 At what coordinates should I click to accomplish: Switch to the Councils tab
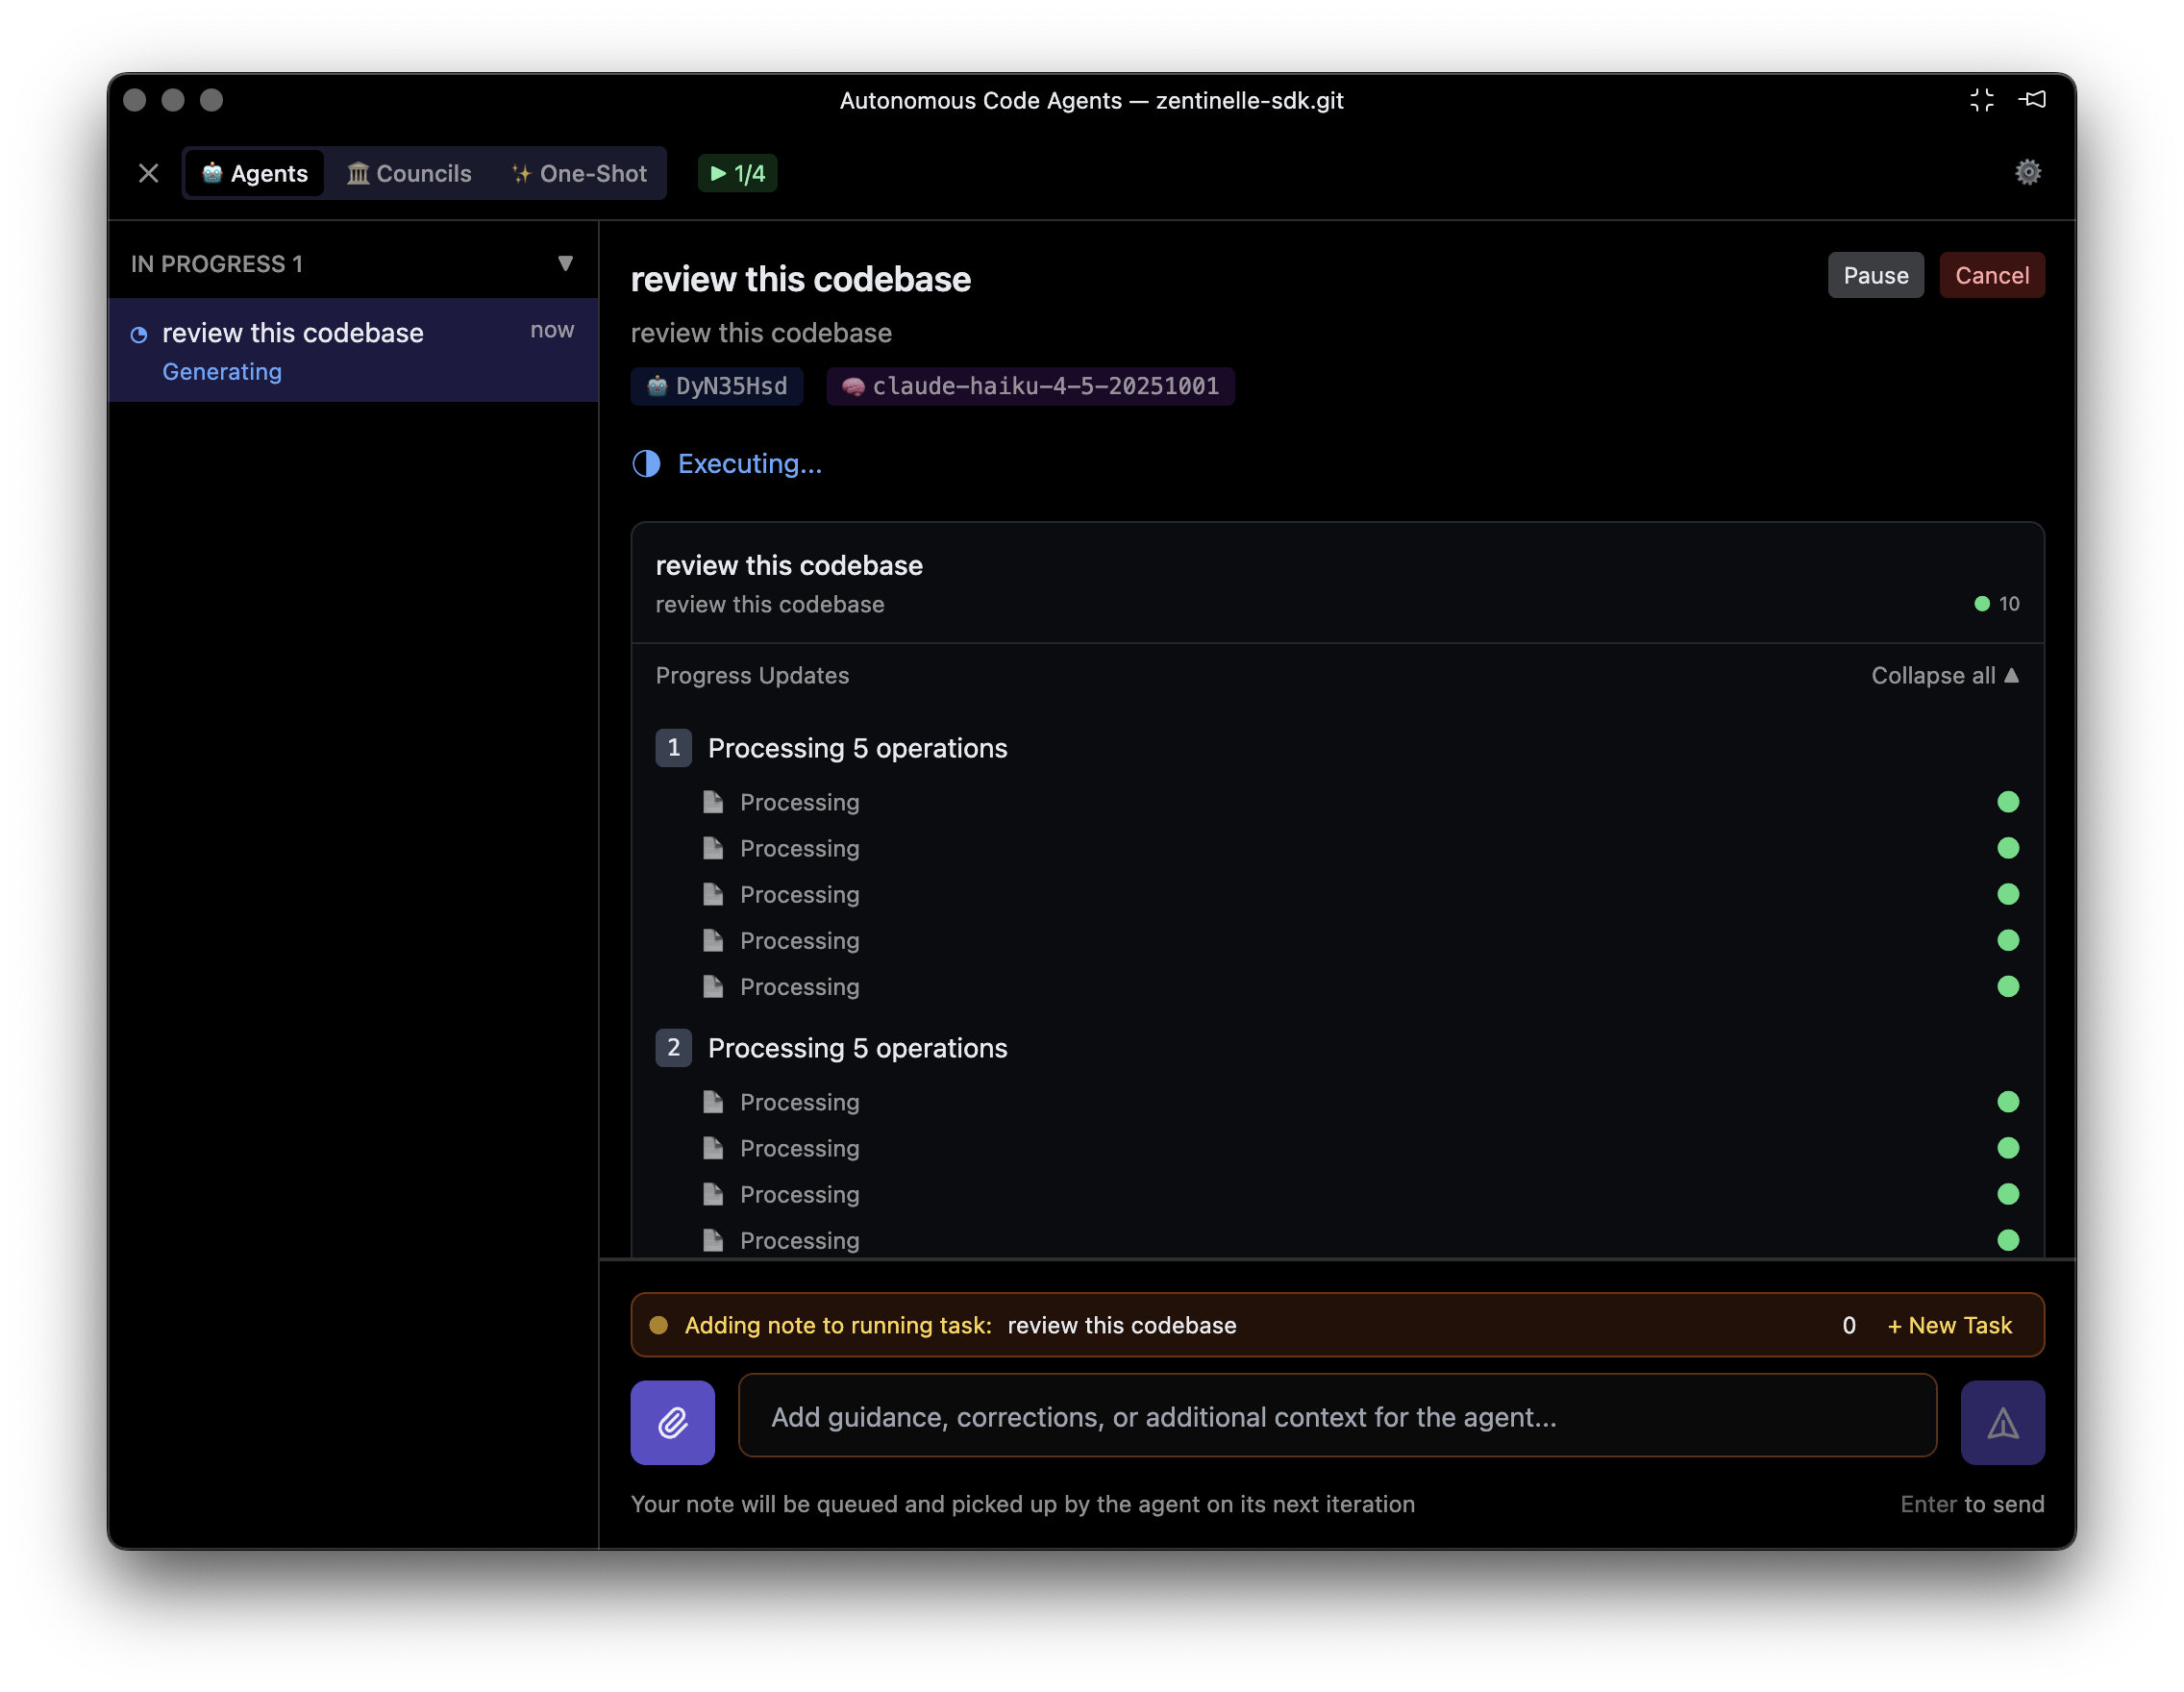tap(409, 172)
